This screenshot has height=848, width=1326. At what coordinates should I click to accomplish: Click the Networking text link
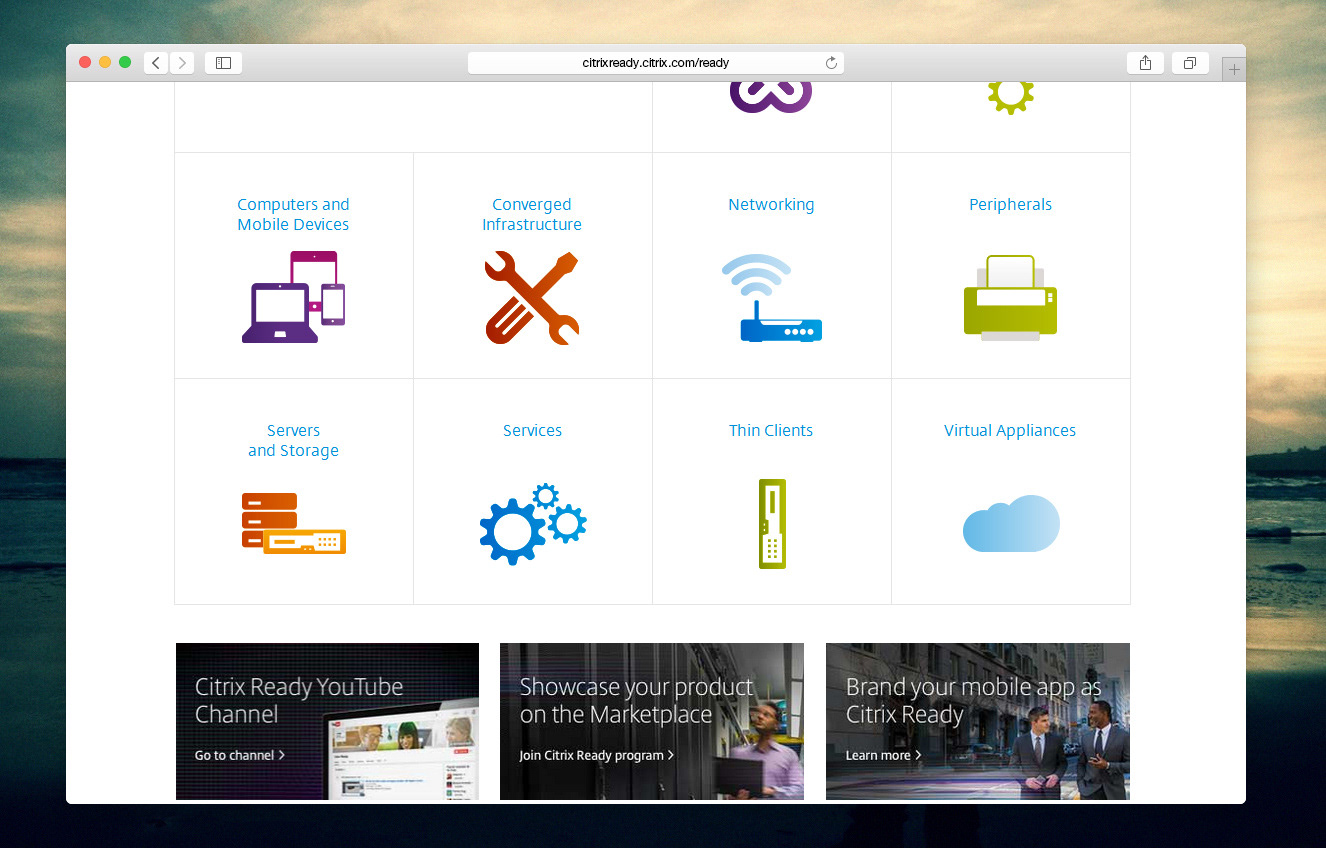[x=771, y=204]
